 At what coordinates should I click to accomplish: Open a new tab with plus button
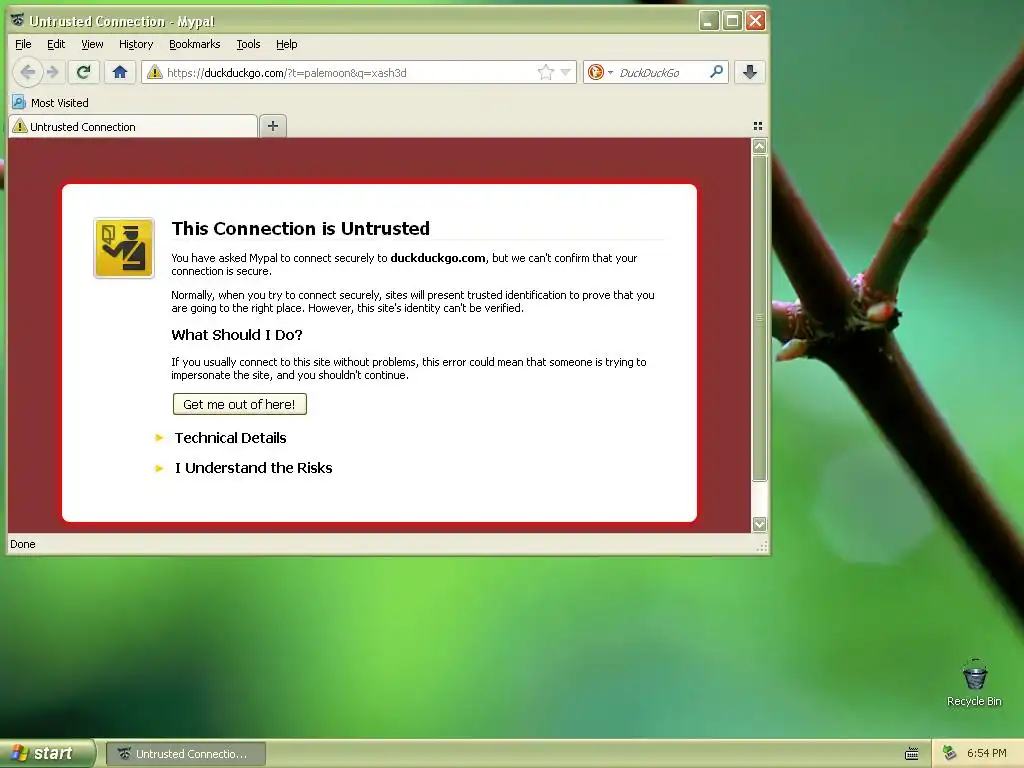[273, 126]
